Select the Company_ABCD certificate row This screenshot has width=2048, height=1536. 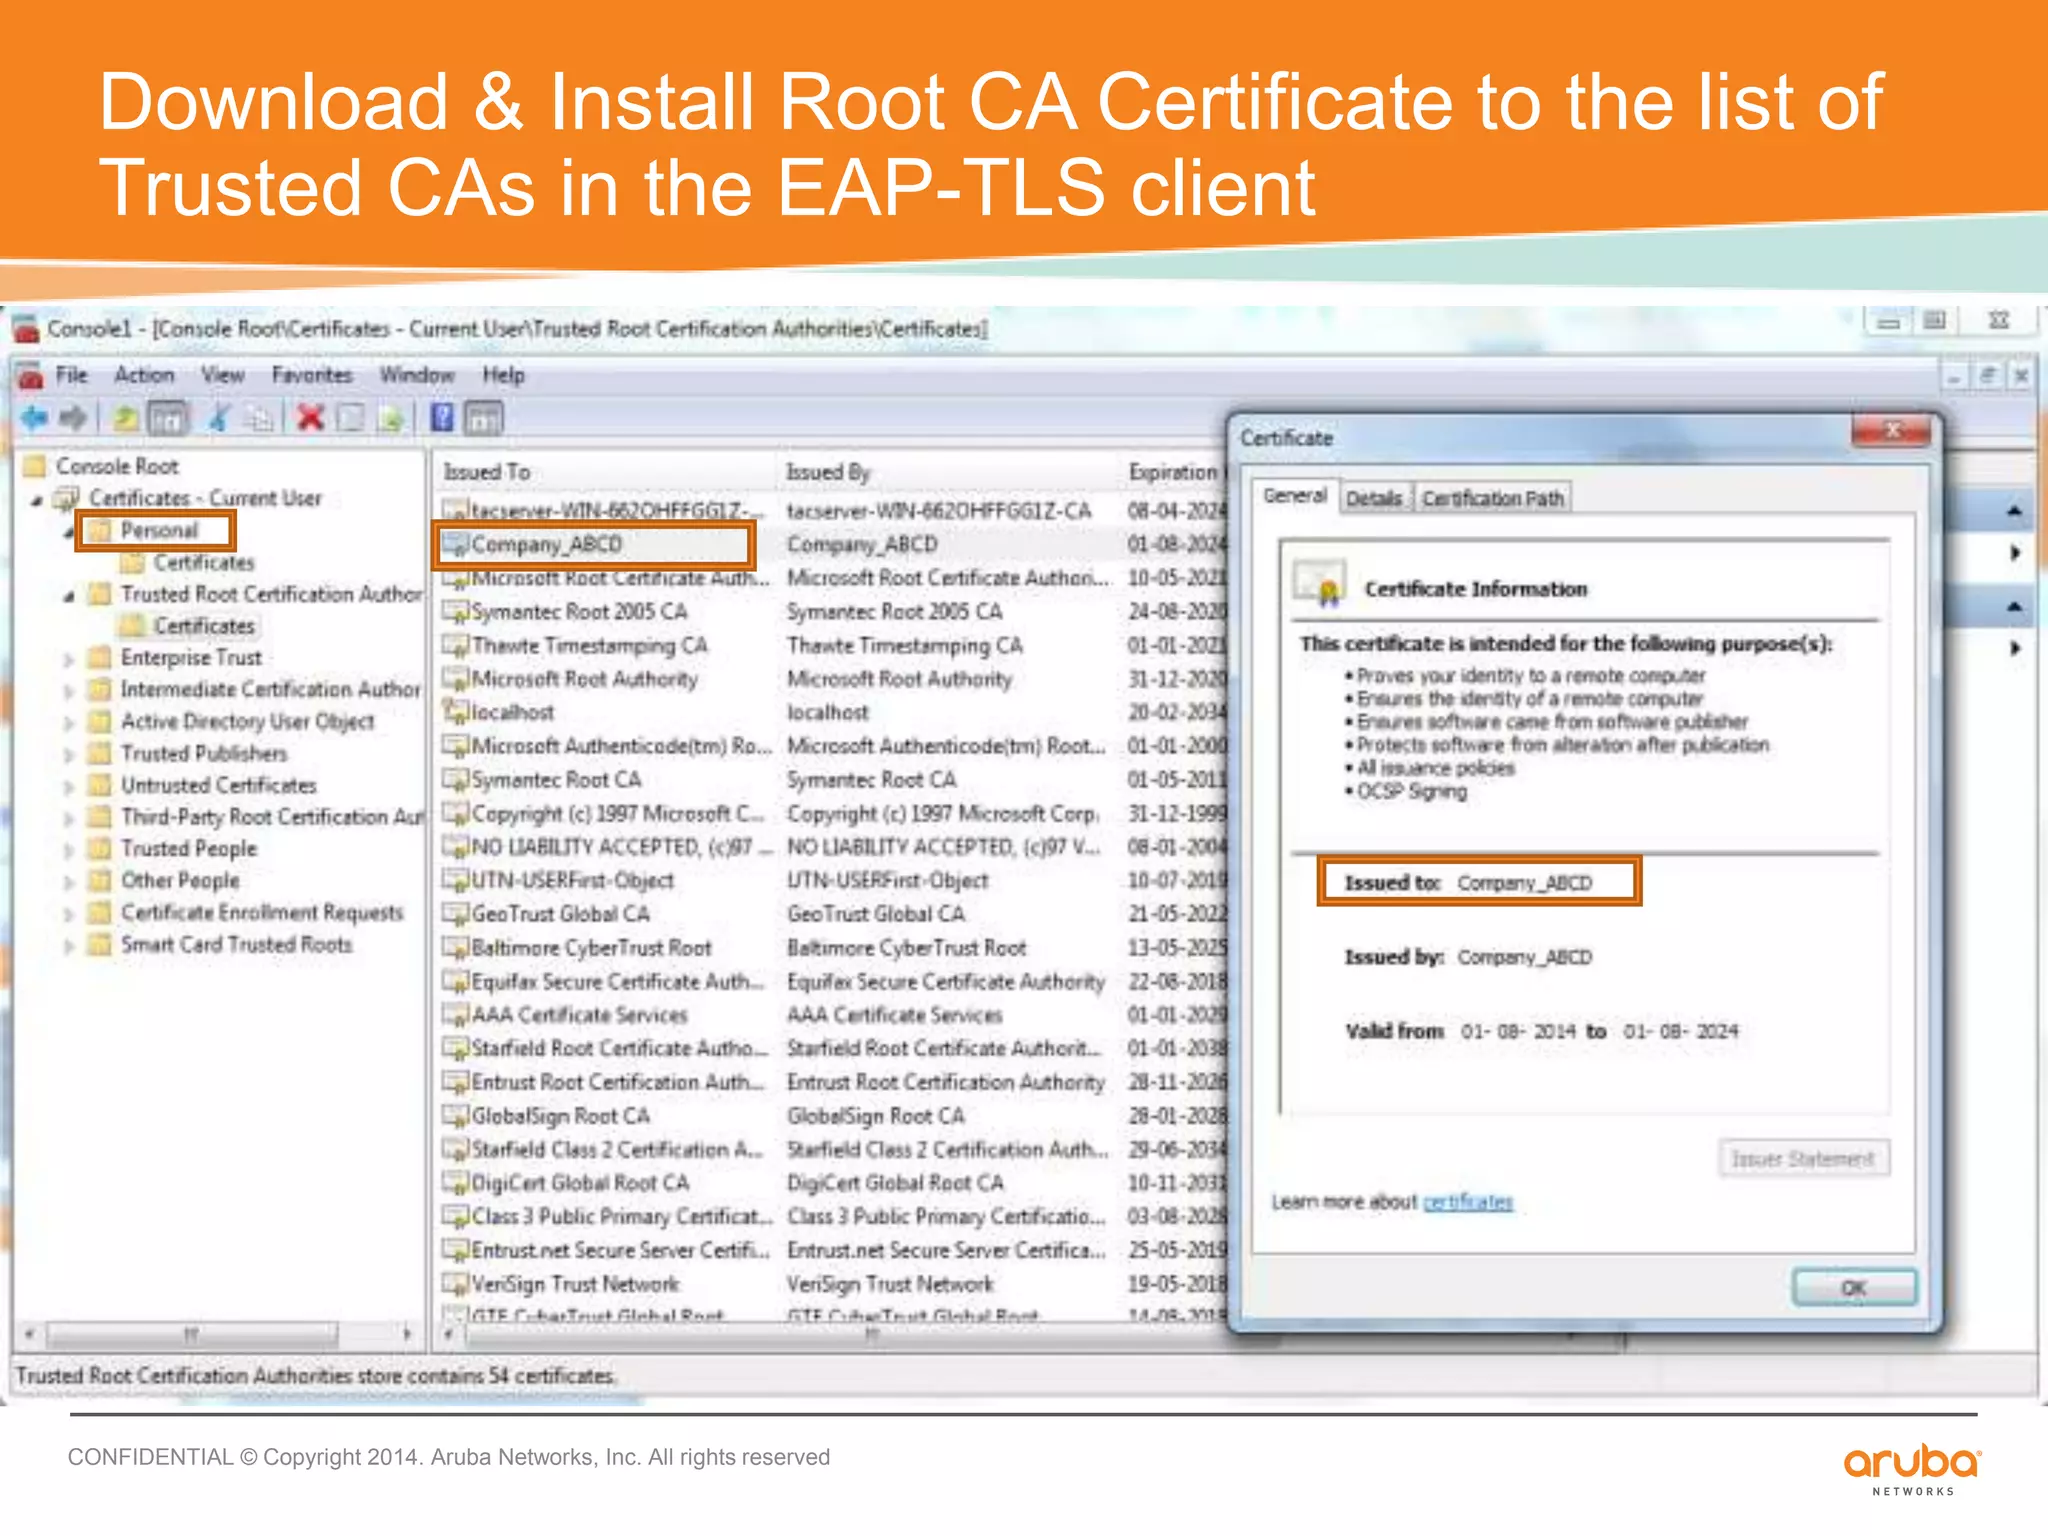(x=831, y=545)
